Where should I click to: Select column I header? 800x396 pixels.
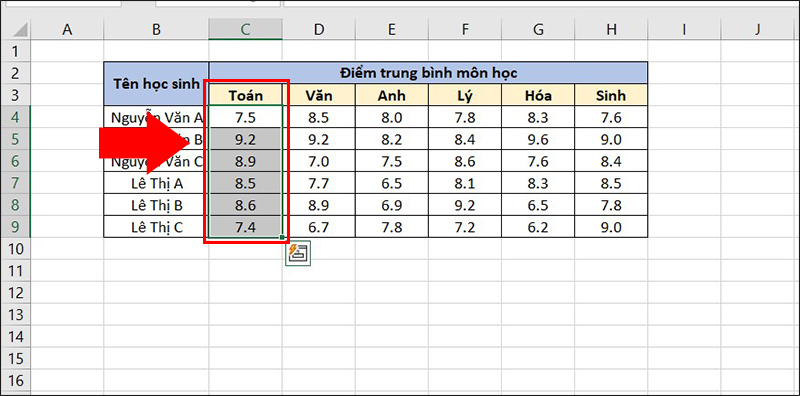tap(684, 30)
